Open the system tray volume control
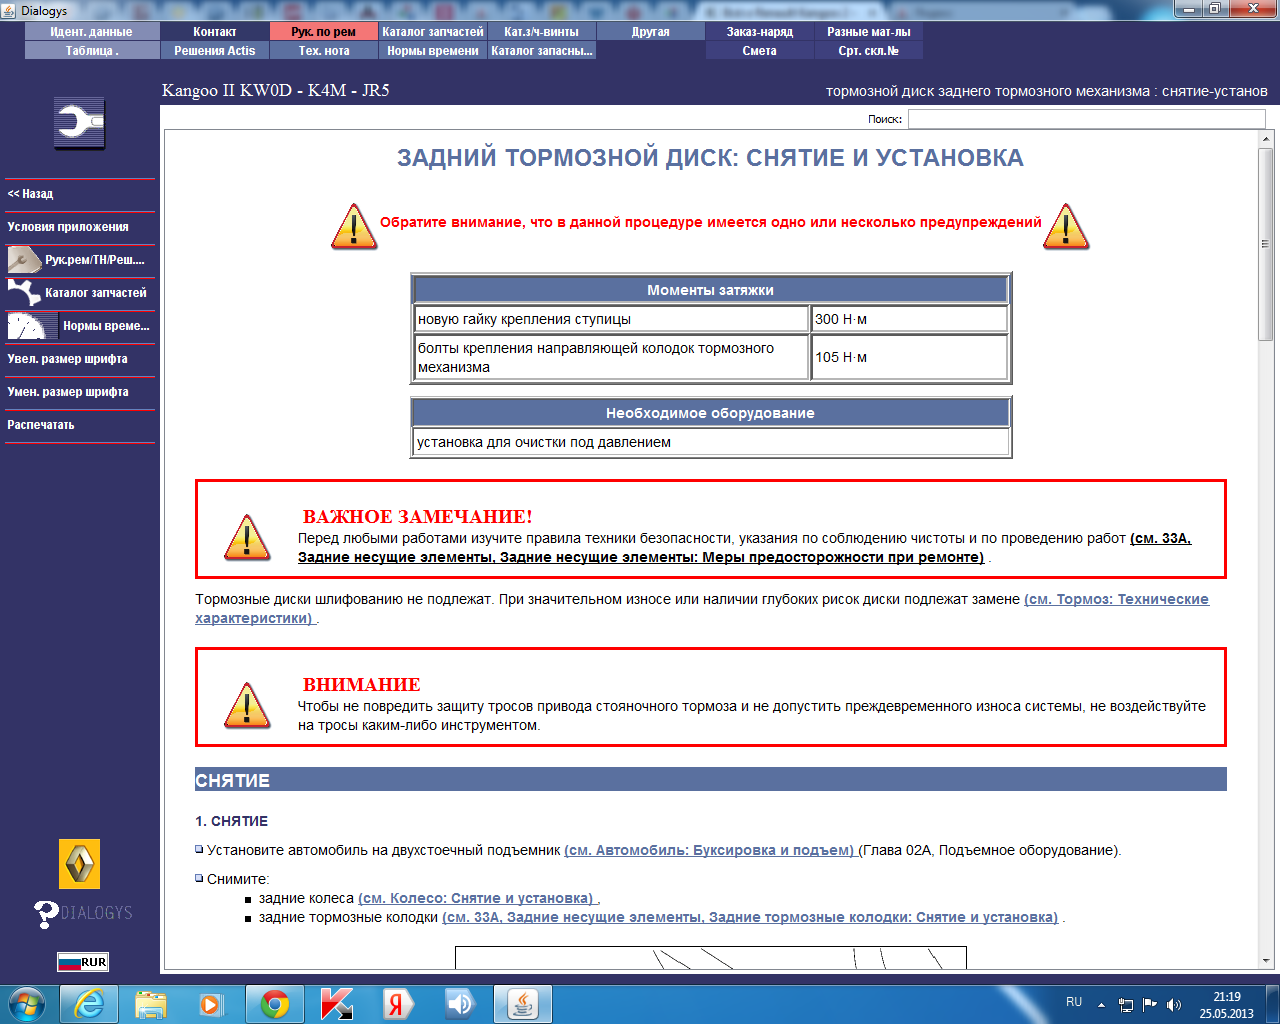This screenshot has width=1280, height=1024. (x=1174, y=1004)
